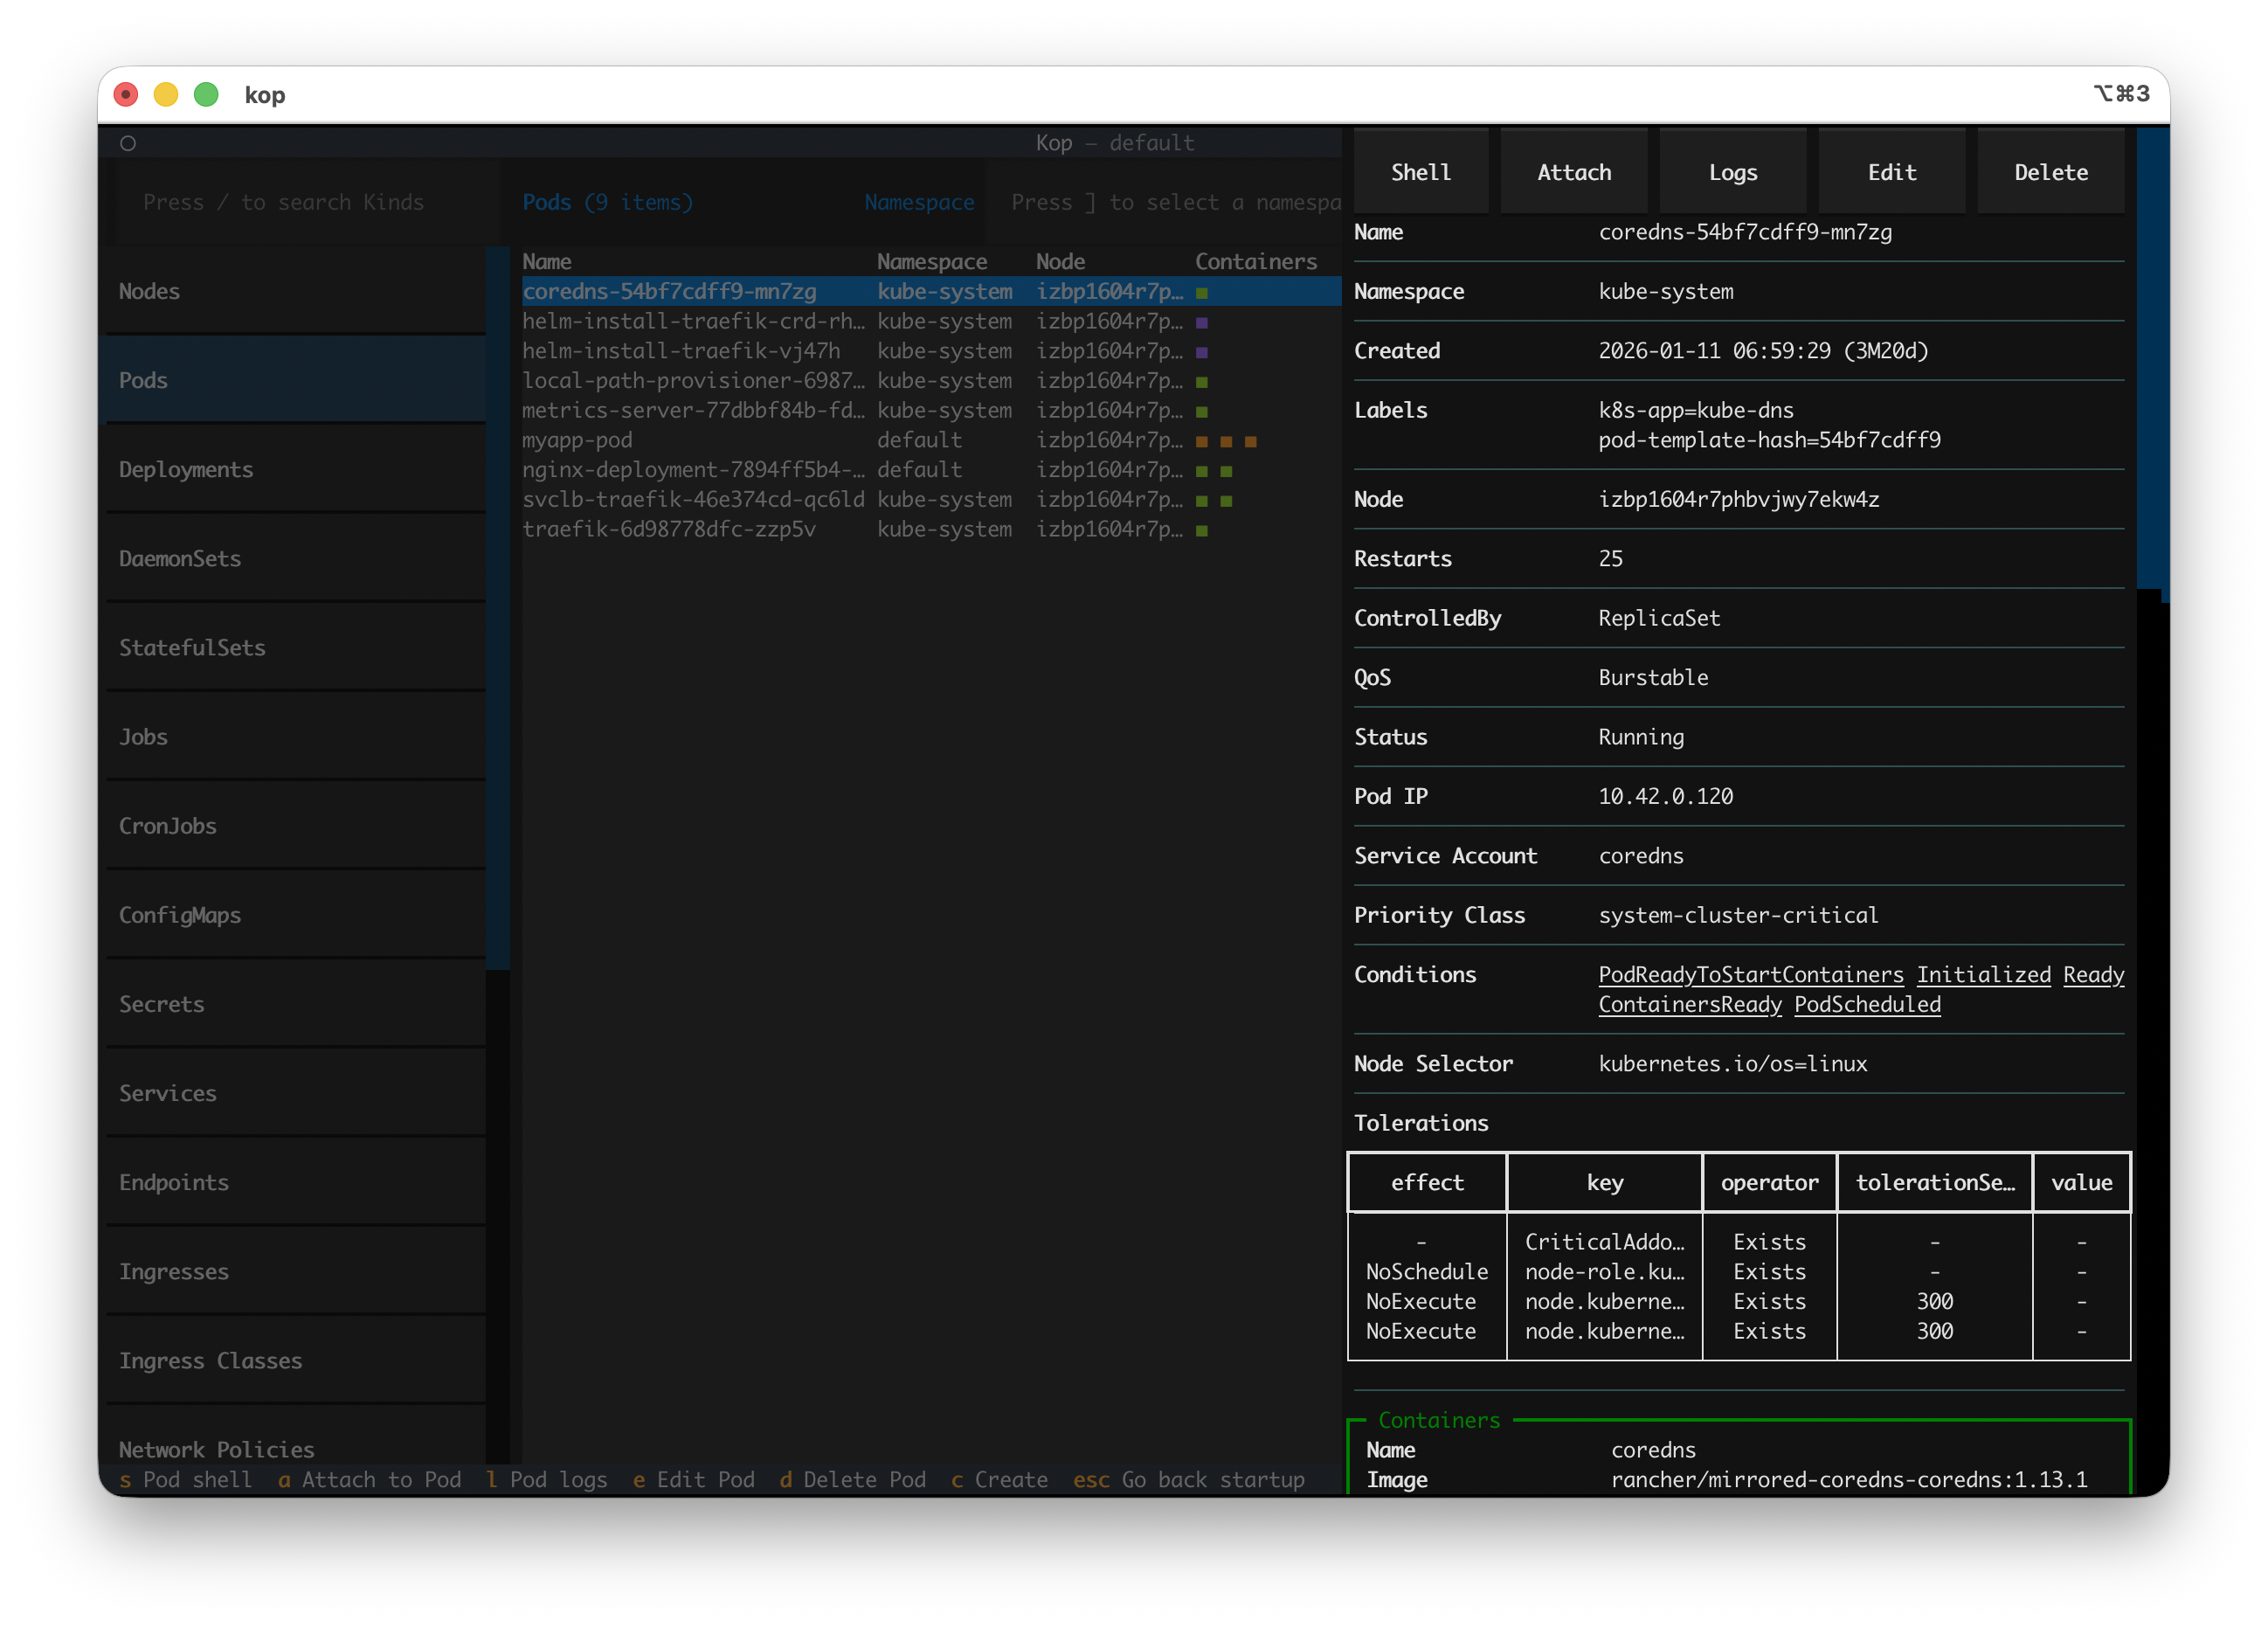Viewport: 2268px width, 1627px height.
Task: Click the 'e Edit Pod' footer shortcut
Action: coord(694,1479)
